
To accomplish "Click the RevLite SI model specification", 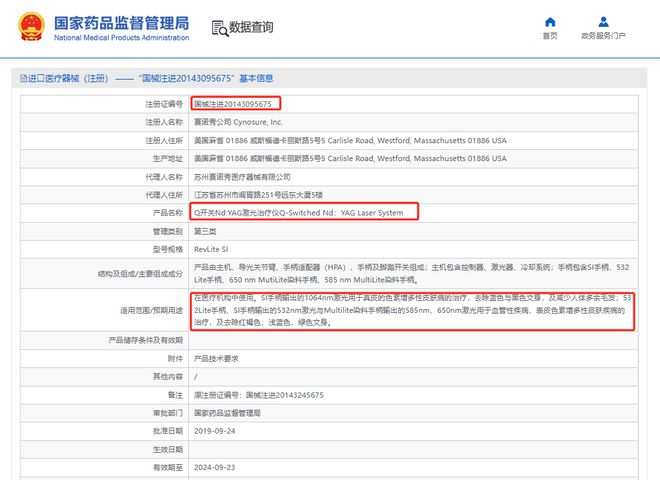I will click(x=213, y=248).
